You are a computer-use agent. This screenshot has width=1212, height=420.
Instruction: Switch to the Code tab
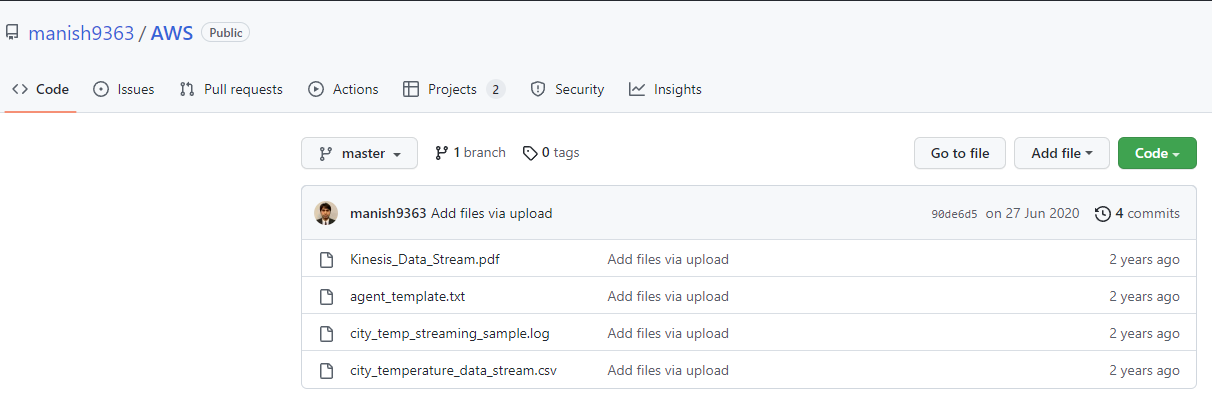point(41,89)
